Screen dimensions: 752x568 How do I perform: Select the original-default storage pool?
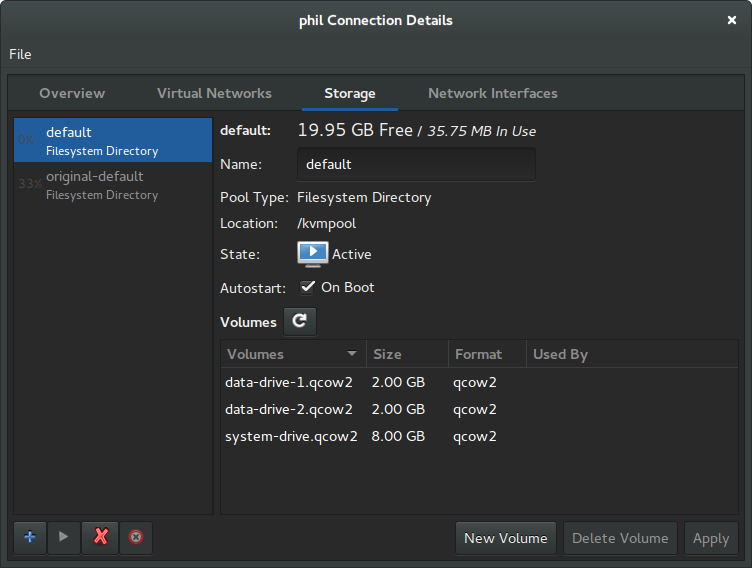click(x=113, y=184)
